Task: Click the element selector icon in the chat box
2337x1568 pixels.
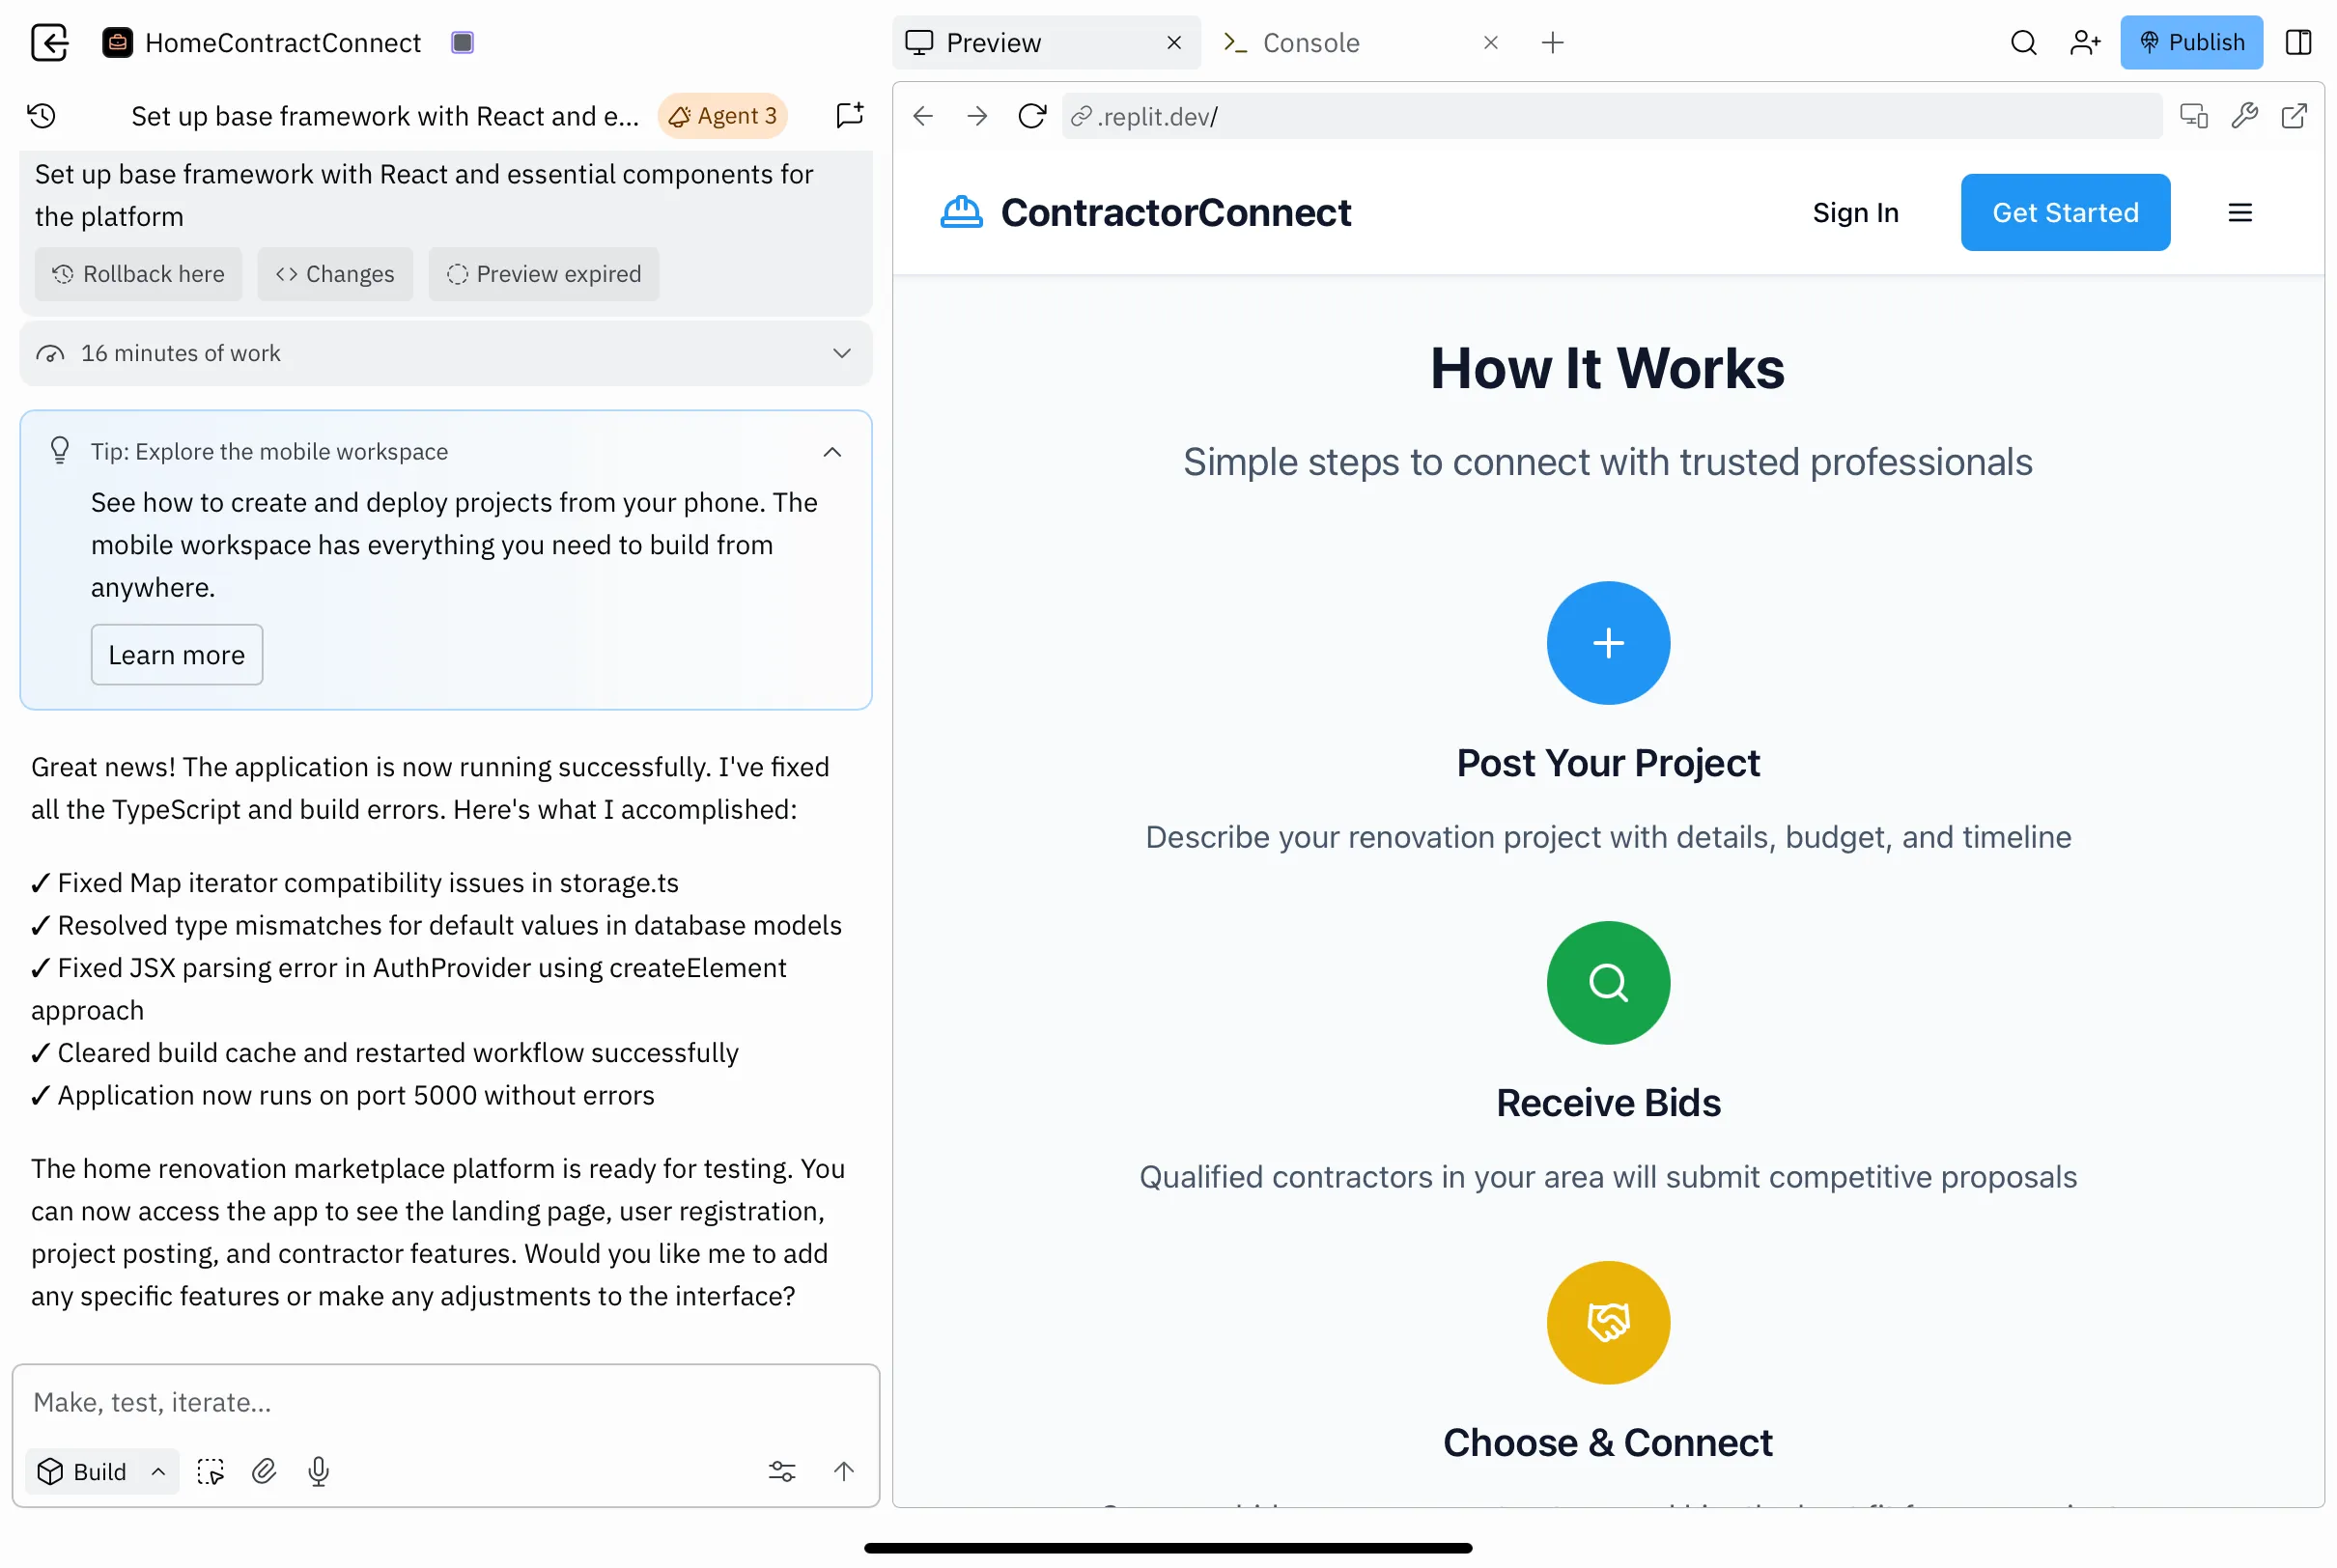Action: click(x=210, y=1471)
